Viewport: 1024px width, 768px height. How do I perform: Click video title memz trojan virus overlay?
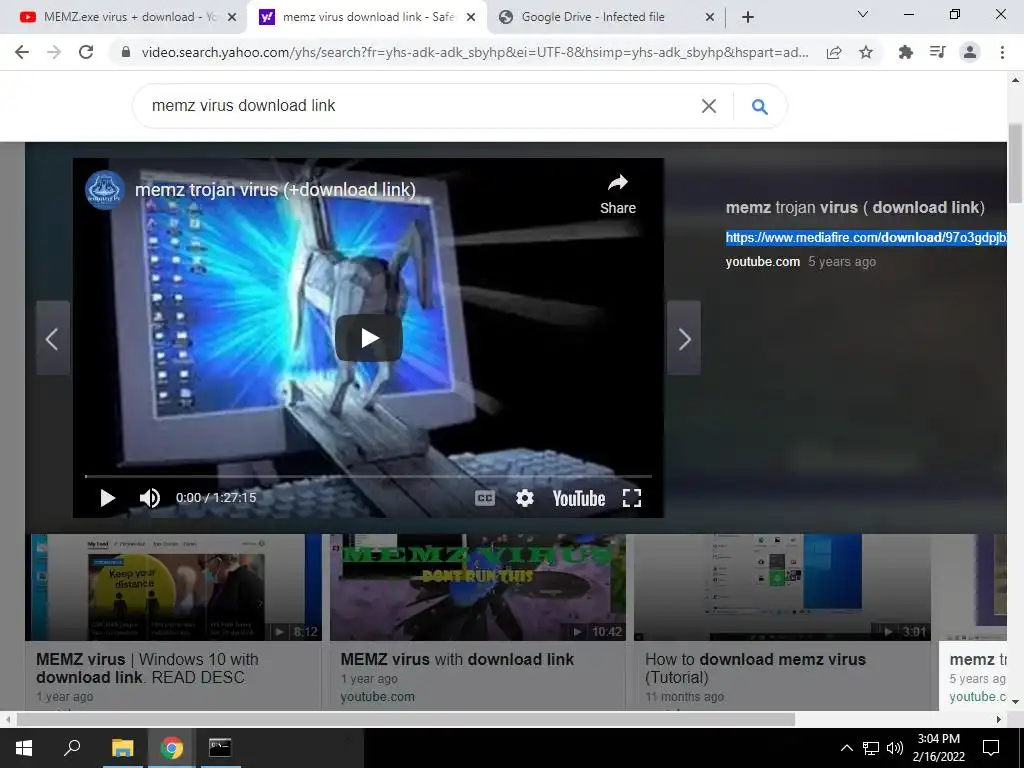[275, 190]
